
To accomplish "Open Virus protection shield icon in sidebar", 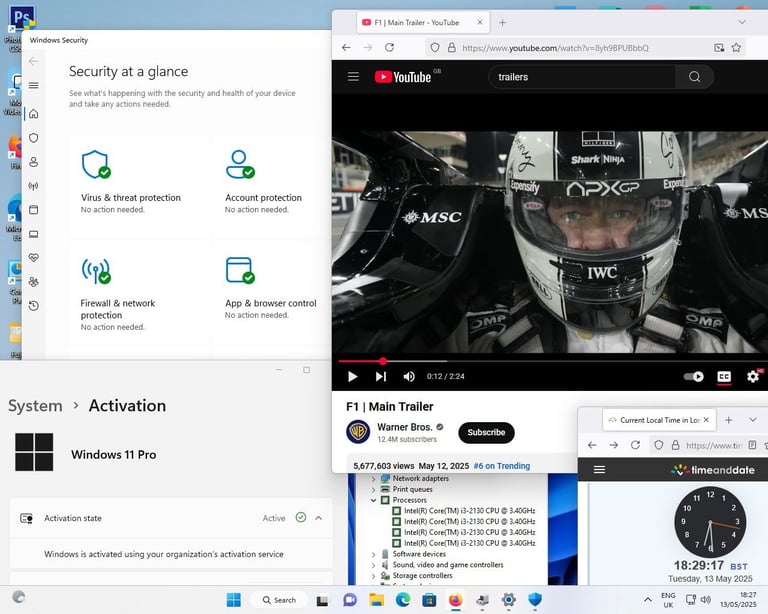I will [x=34, y=138].
